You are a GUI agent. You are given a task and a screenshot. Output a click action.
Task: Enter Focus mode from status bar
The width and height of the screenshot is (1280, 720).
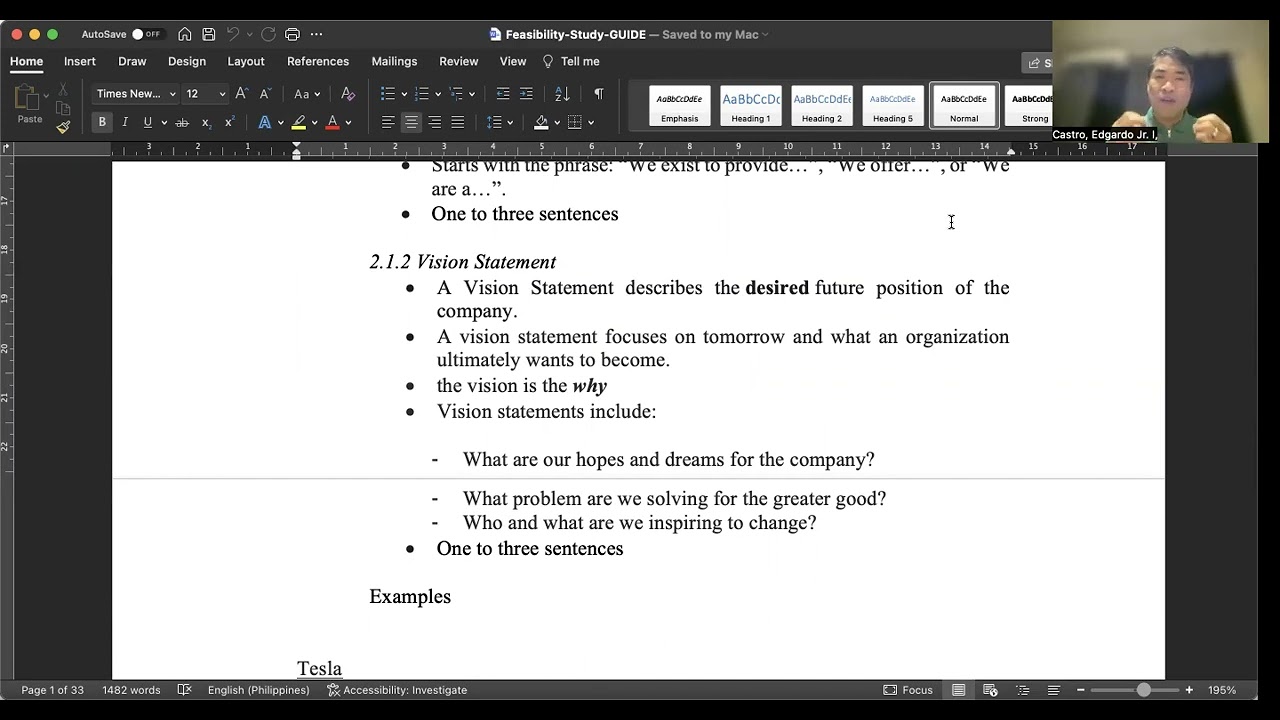[x=908, y=690]
